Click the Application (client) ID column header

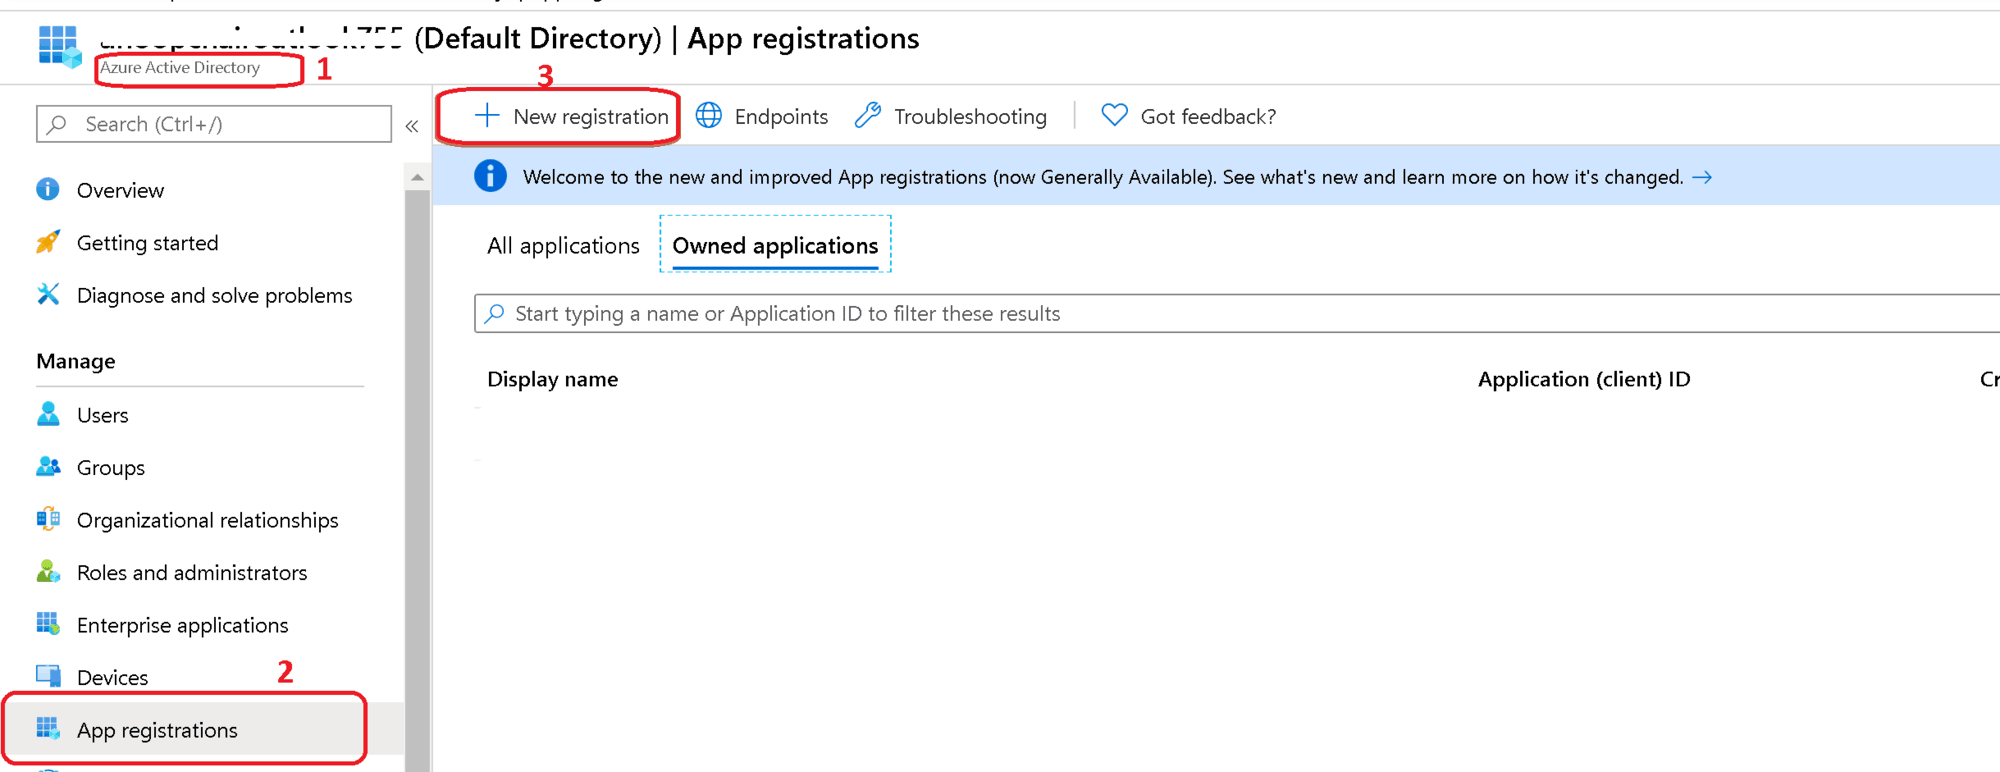coord(1584,379)
